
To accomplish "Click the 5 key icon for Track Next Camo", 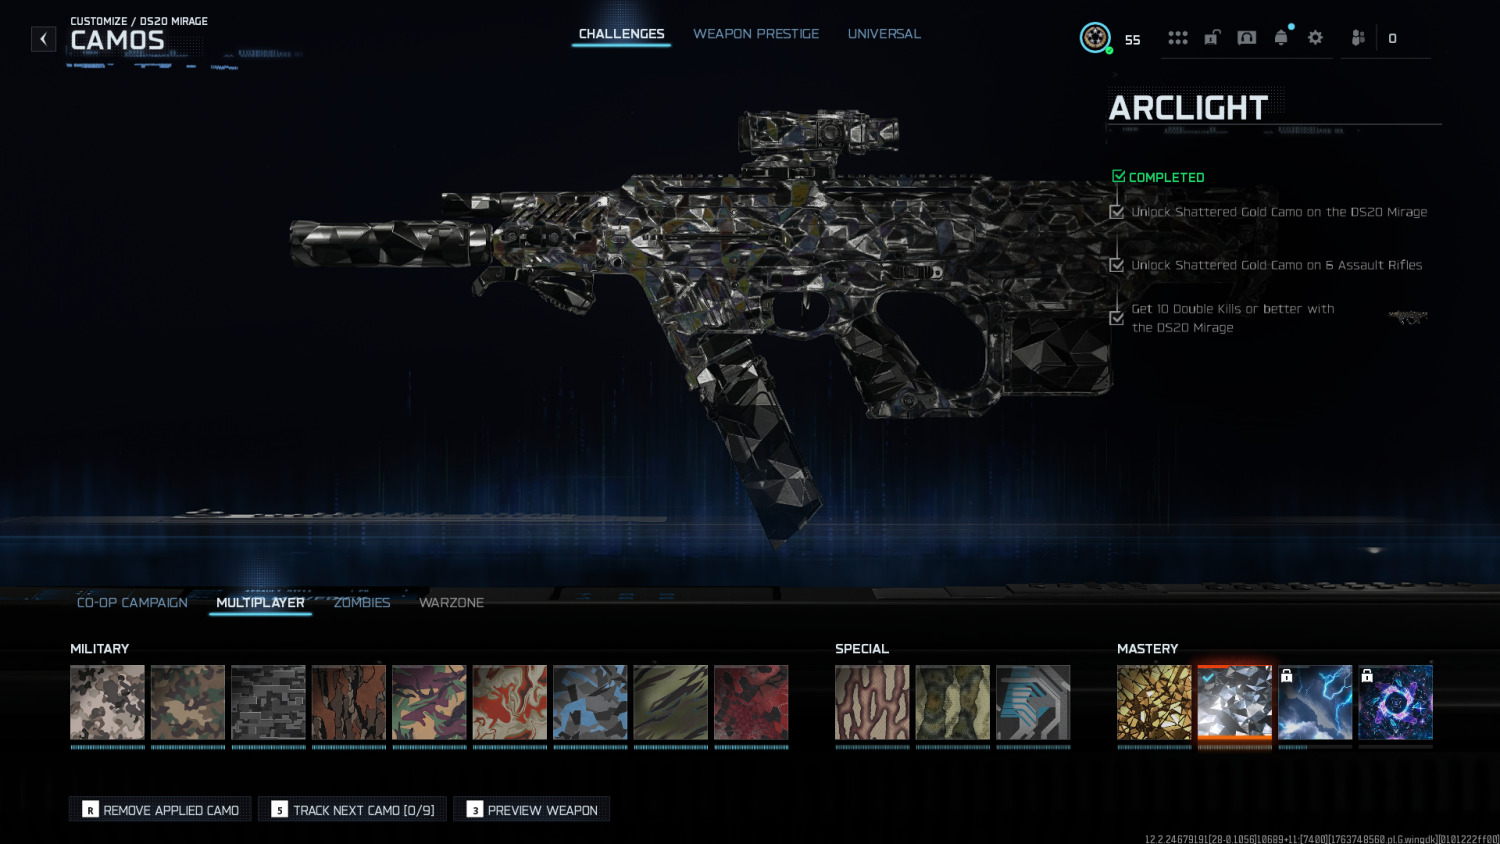I will click(x=279, y=810).
